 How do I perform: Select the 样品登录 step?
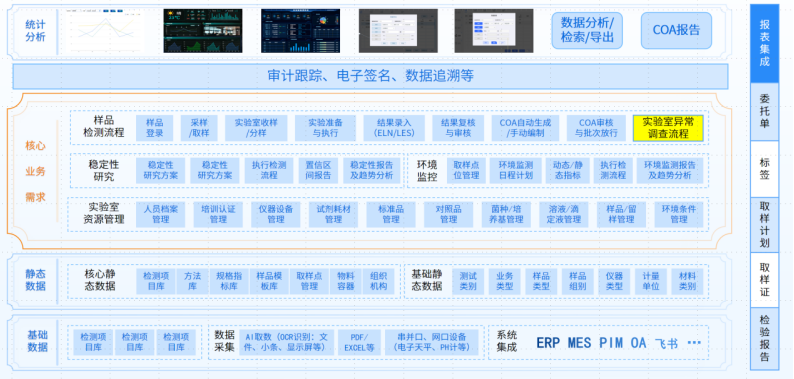154,128
